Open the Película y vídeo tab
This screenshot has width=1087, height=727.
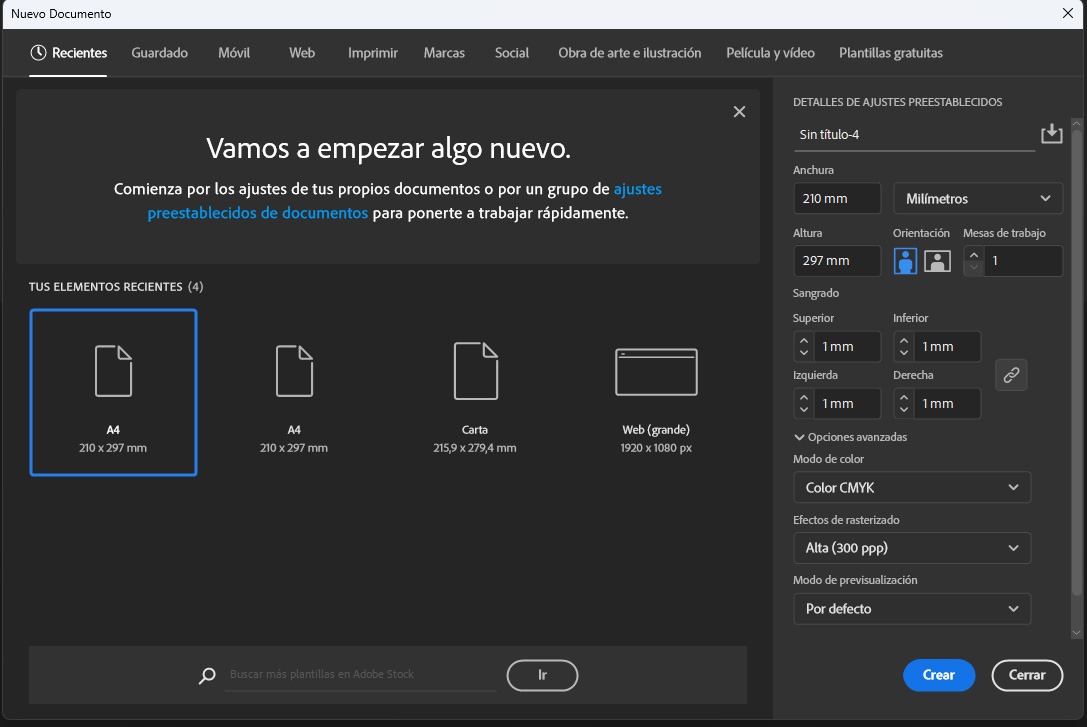770,53
